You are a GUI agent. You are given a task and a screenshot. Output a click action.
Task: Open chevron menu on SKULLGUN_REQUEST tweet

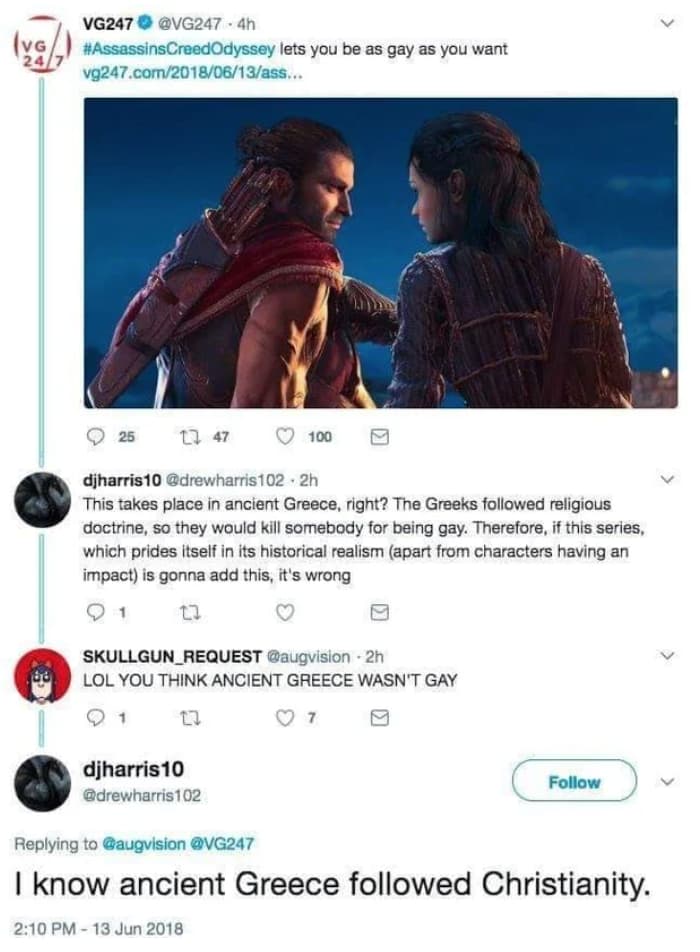668,656
